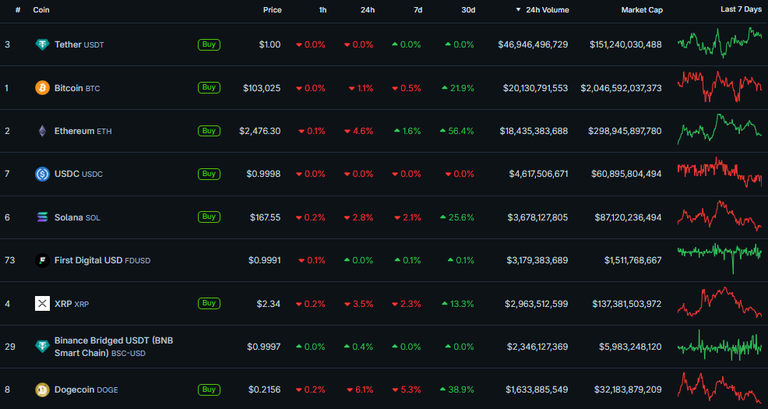Open Dogecoin 7-day sparkline chart
The image size is (768, 409).
click(x=720, y=388)
